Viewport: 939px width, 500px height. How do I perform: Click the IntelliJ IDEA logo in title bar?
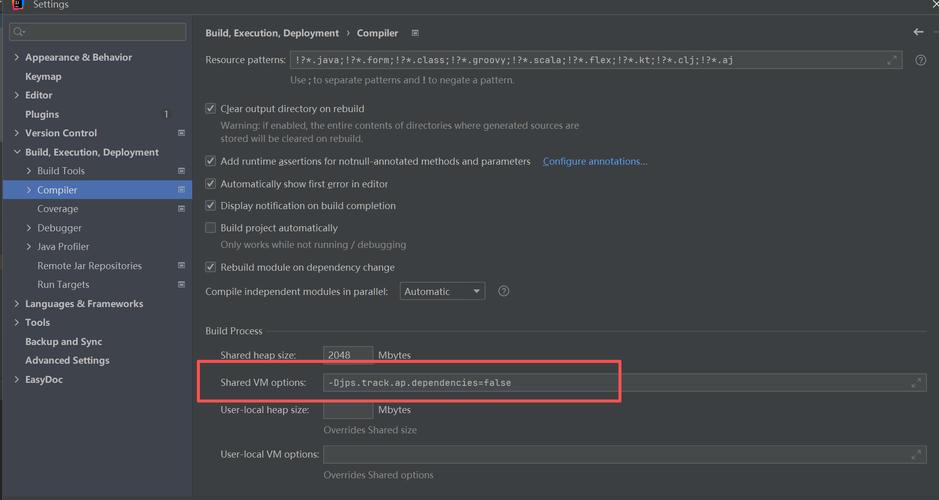point(18,4)
